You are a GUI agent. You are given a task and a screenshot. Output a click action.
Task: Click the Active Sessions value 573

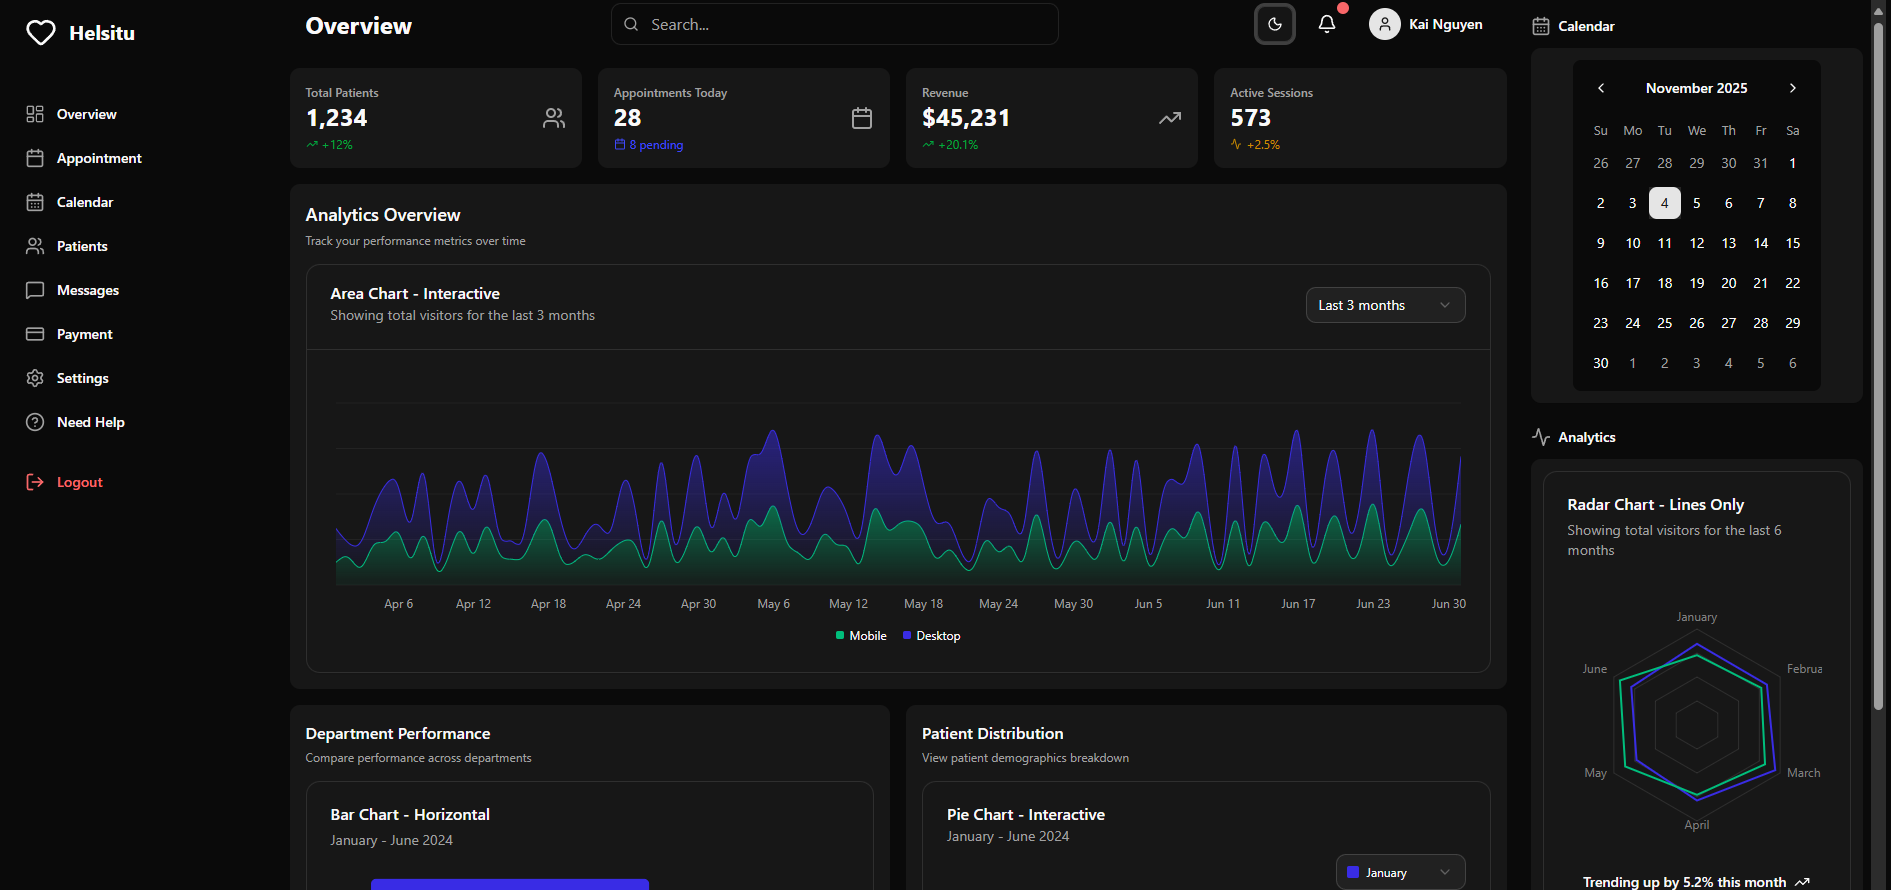click(1251, 118)
